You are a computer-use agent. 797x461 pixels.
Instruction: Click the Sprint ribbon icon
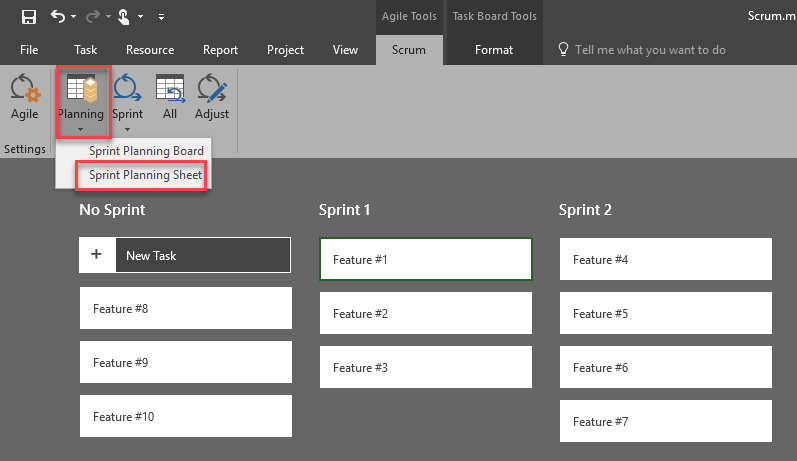(127, 90)
